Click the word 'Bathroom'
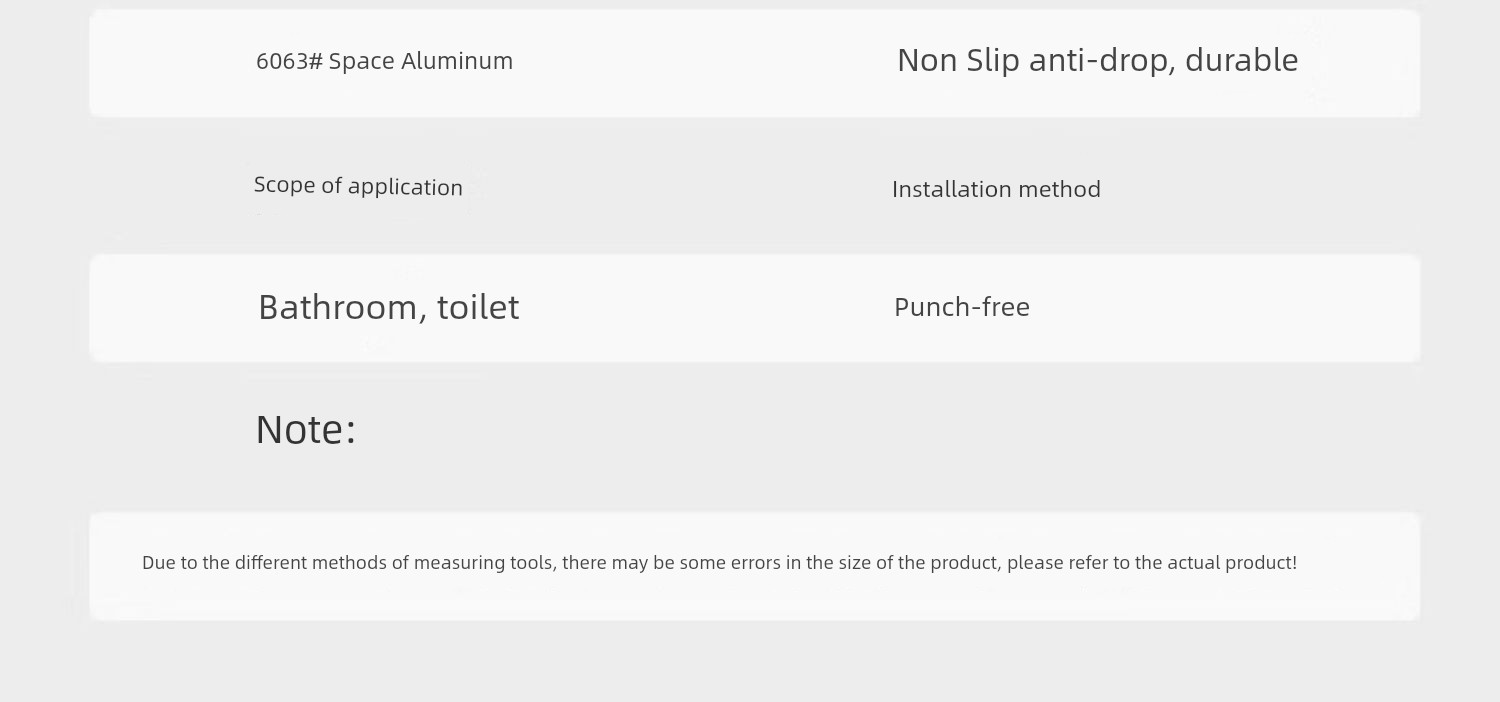The image size is (1500, 702). pyautogui.click(x=333, y=307)
